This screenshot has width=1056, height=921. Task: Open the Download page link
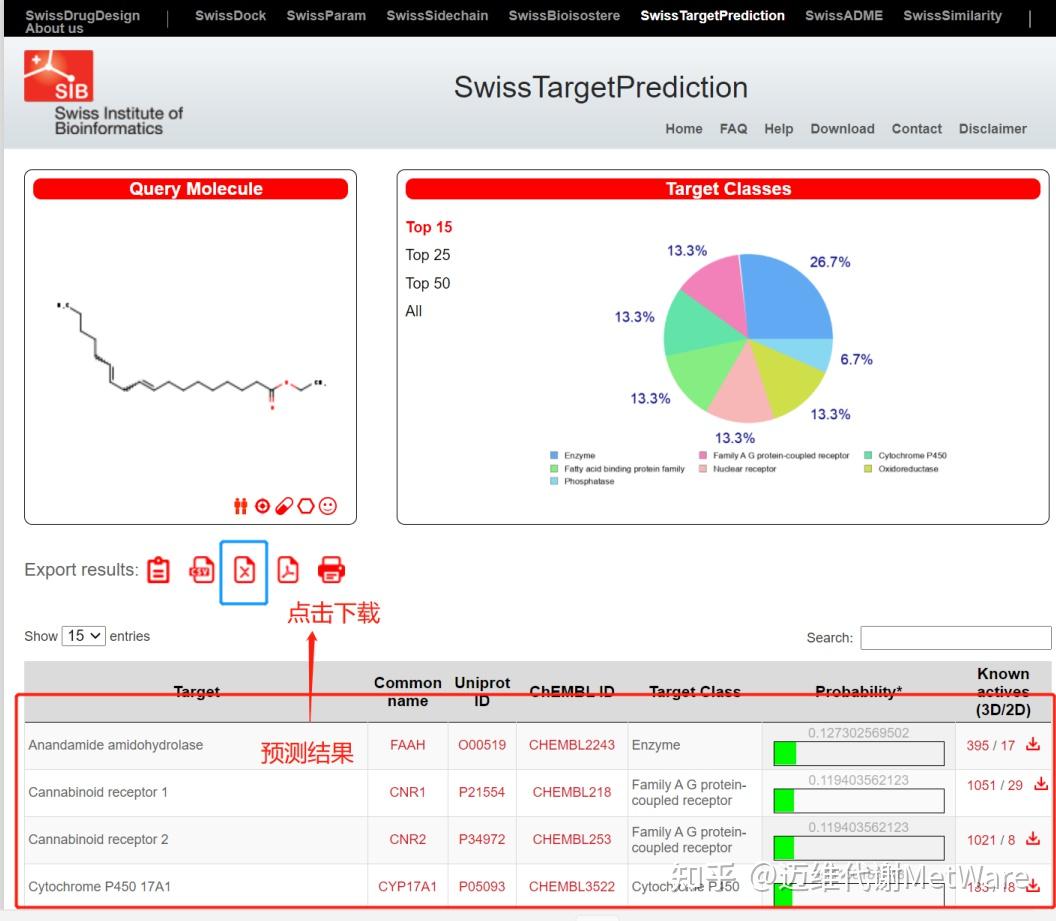(x=843, y=129)
